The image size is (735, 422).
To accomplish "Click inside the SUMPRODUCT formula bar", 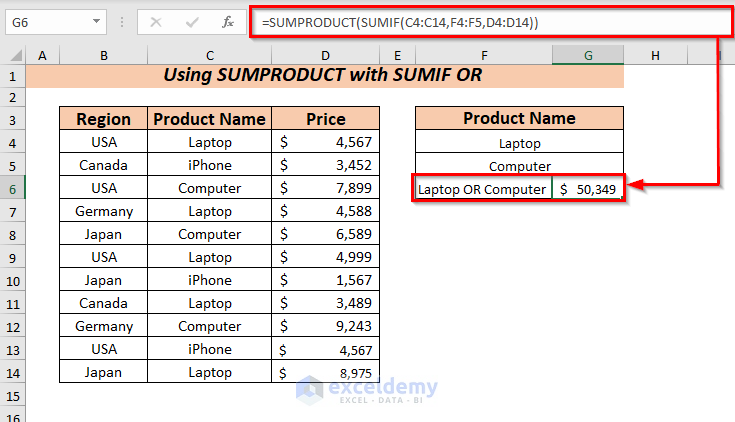I will point(480,21).
